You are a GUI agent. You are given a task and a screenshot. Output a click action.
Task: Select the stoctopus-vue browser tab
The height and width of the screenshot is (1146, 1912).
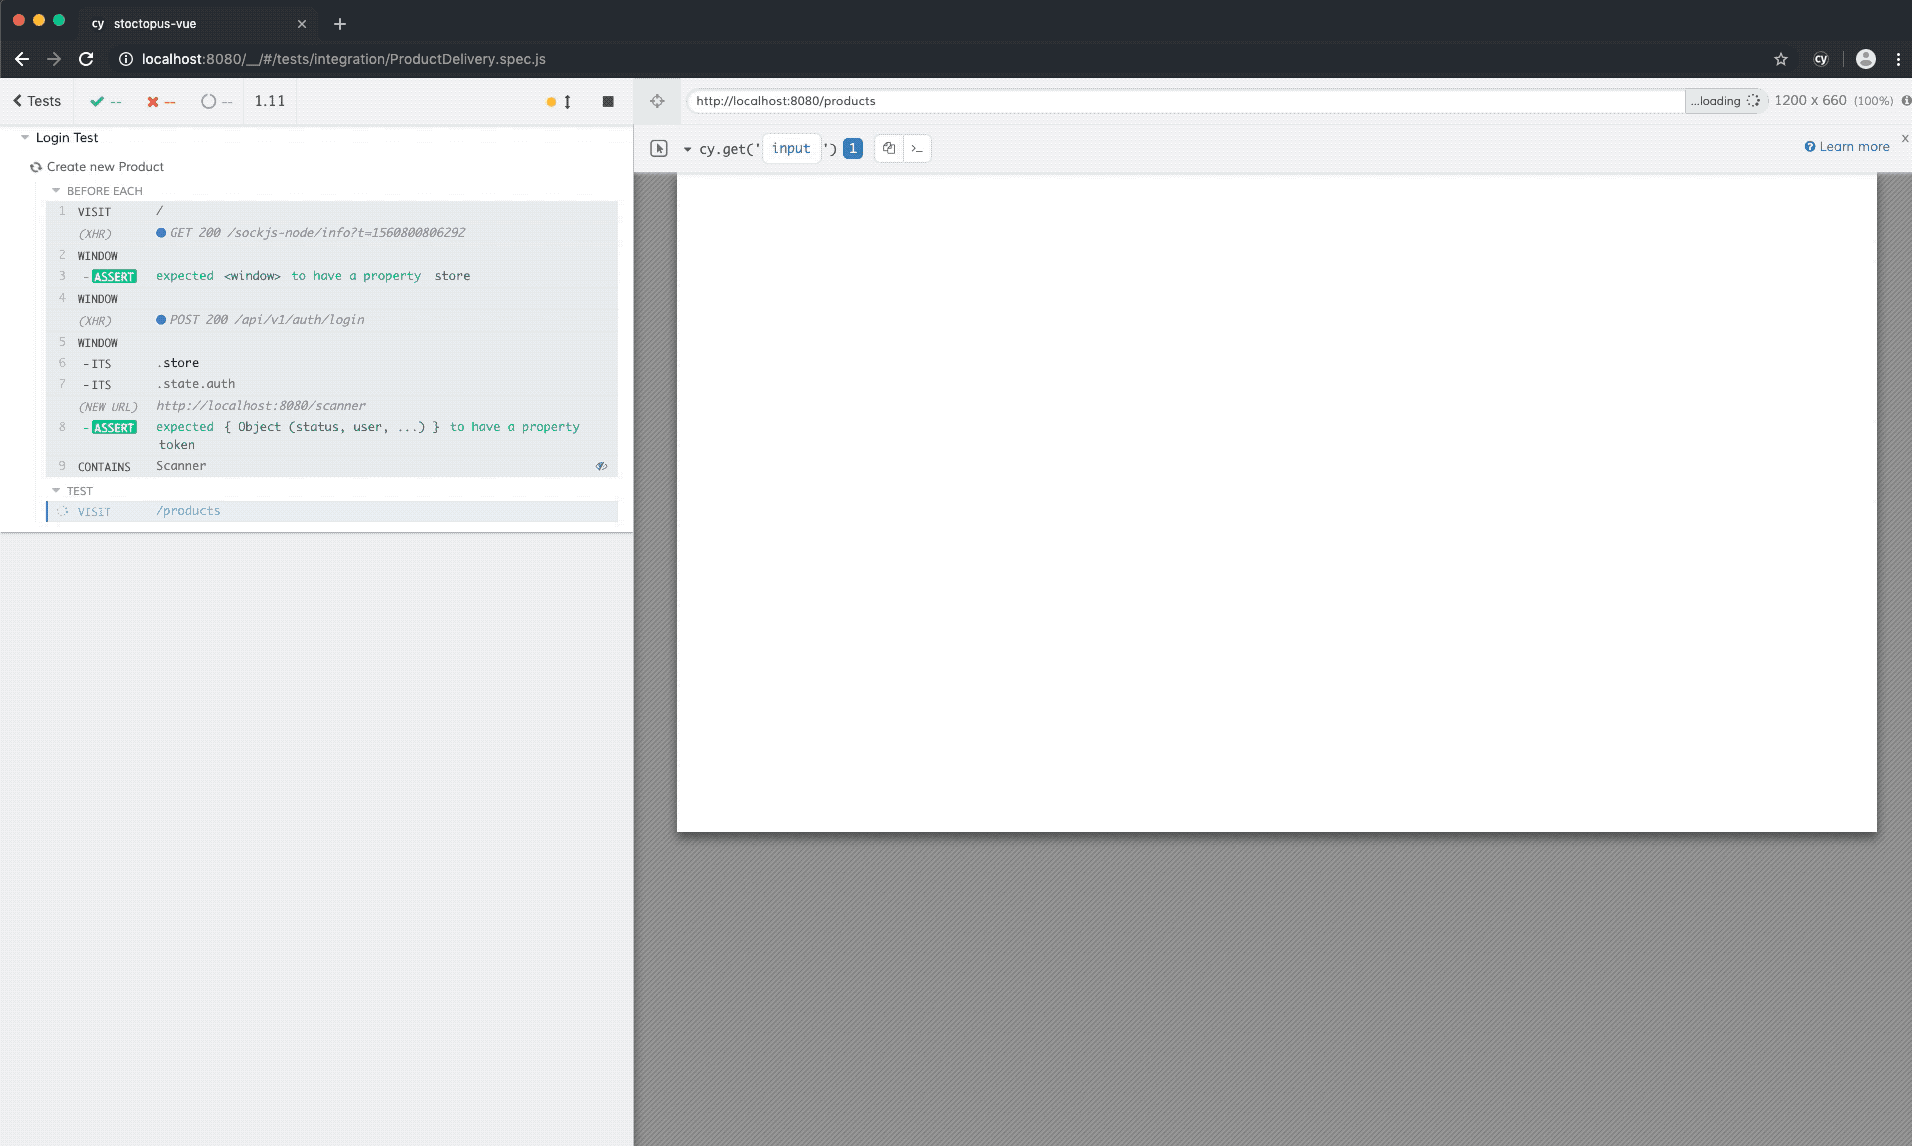coord(155,23)
